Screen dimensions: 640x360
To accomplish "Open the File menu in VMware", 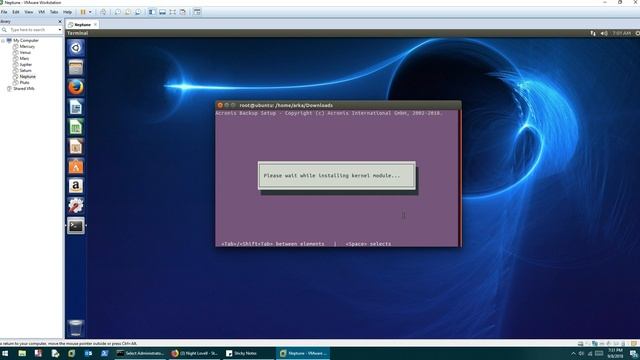I will point(4,12).
